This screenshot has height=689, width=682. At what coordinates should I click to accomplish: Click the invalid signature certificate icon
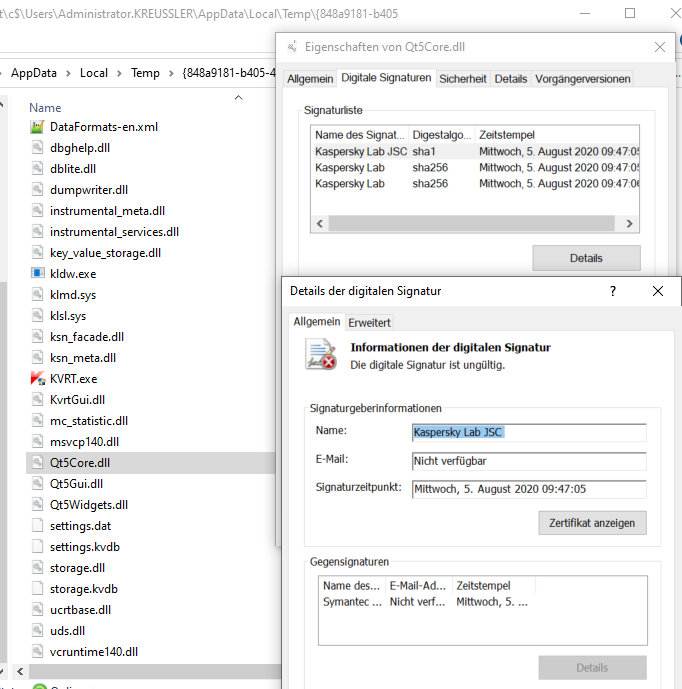321,354
